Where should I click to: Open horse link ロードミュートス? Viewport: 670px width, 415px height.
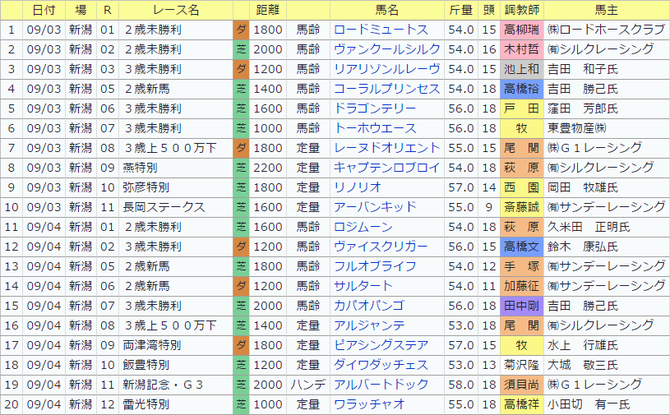pyautogui.click(x=381, y=30)
